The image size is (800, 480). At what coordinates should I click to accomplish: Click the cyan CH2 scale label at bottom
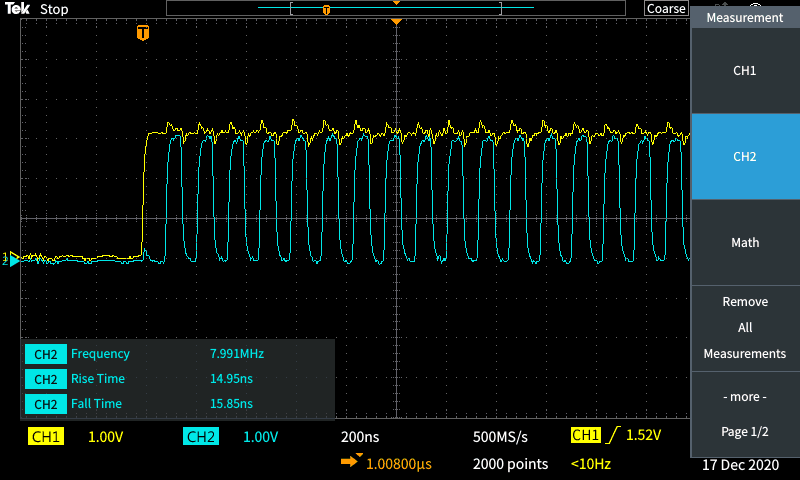click(x=201, y=437)
